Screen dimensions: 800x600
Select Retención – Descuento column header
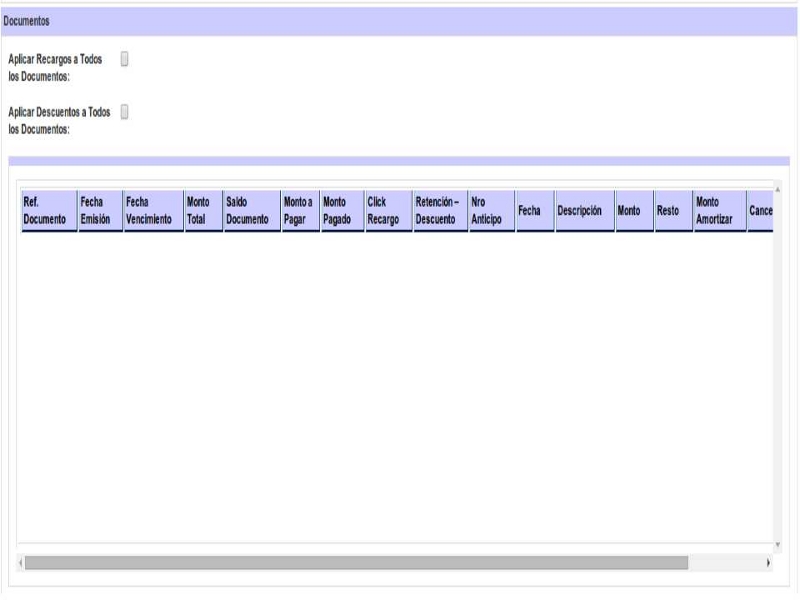click(438, 211)
